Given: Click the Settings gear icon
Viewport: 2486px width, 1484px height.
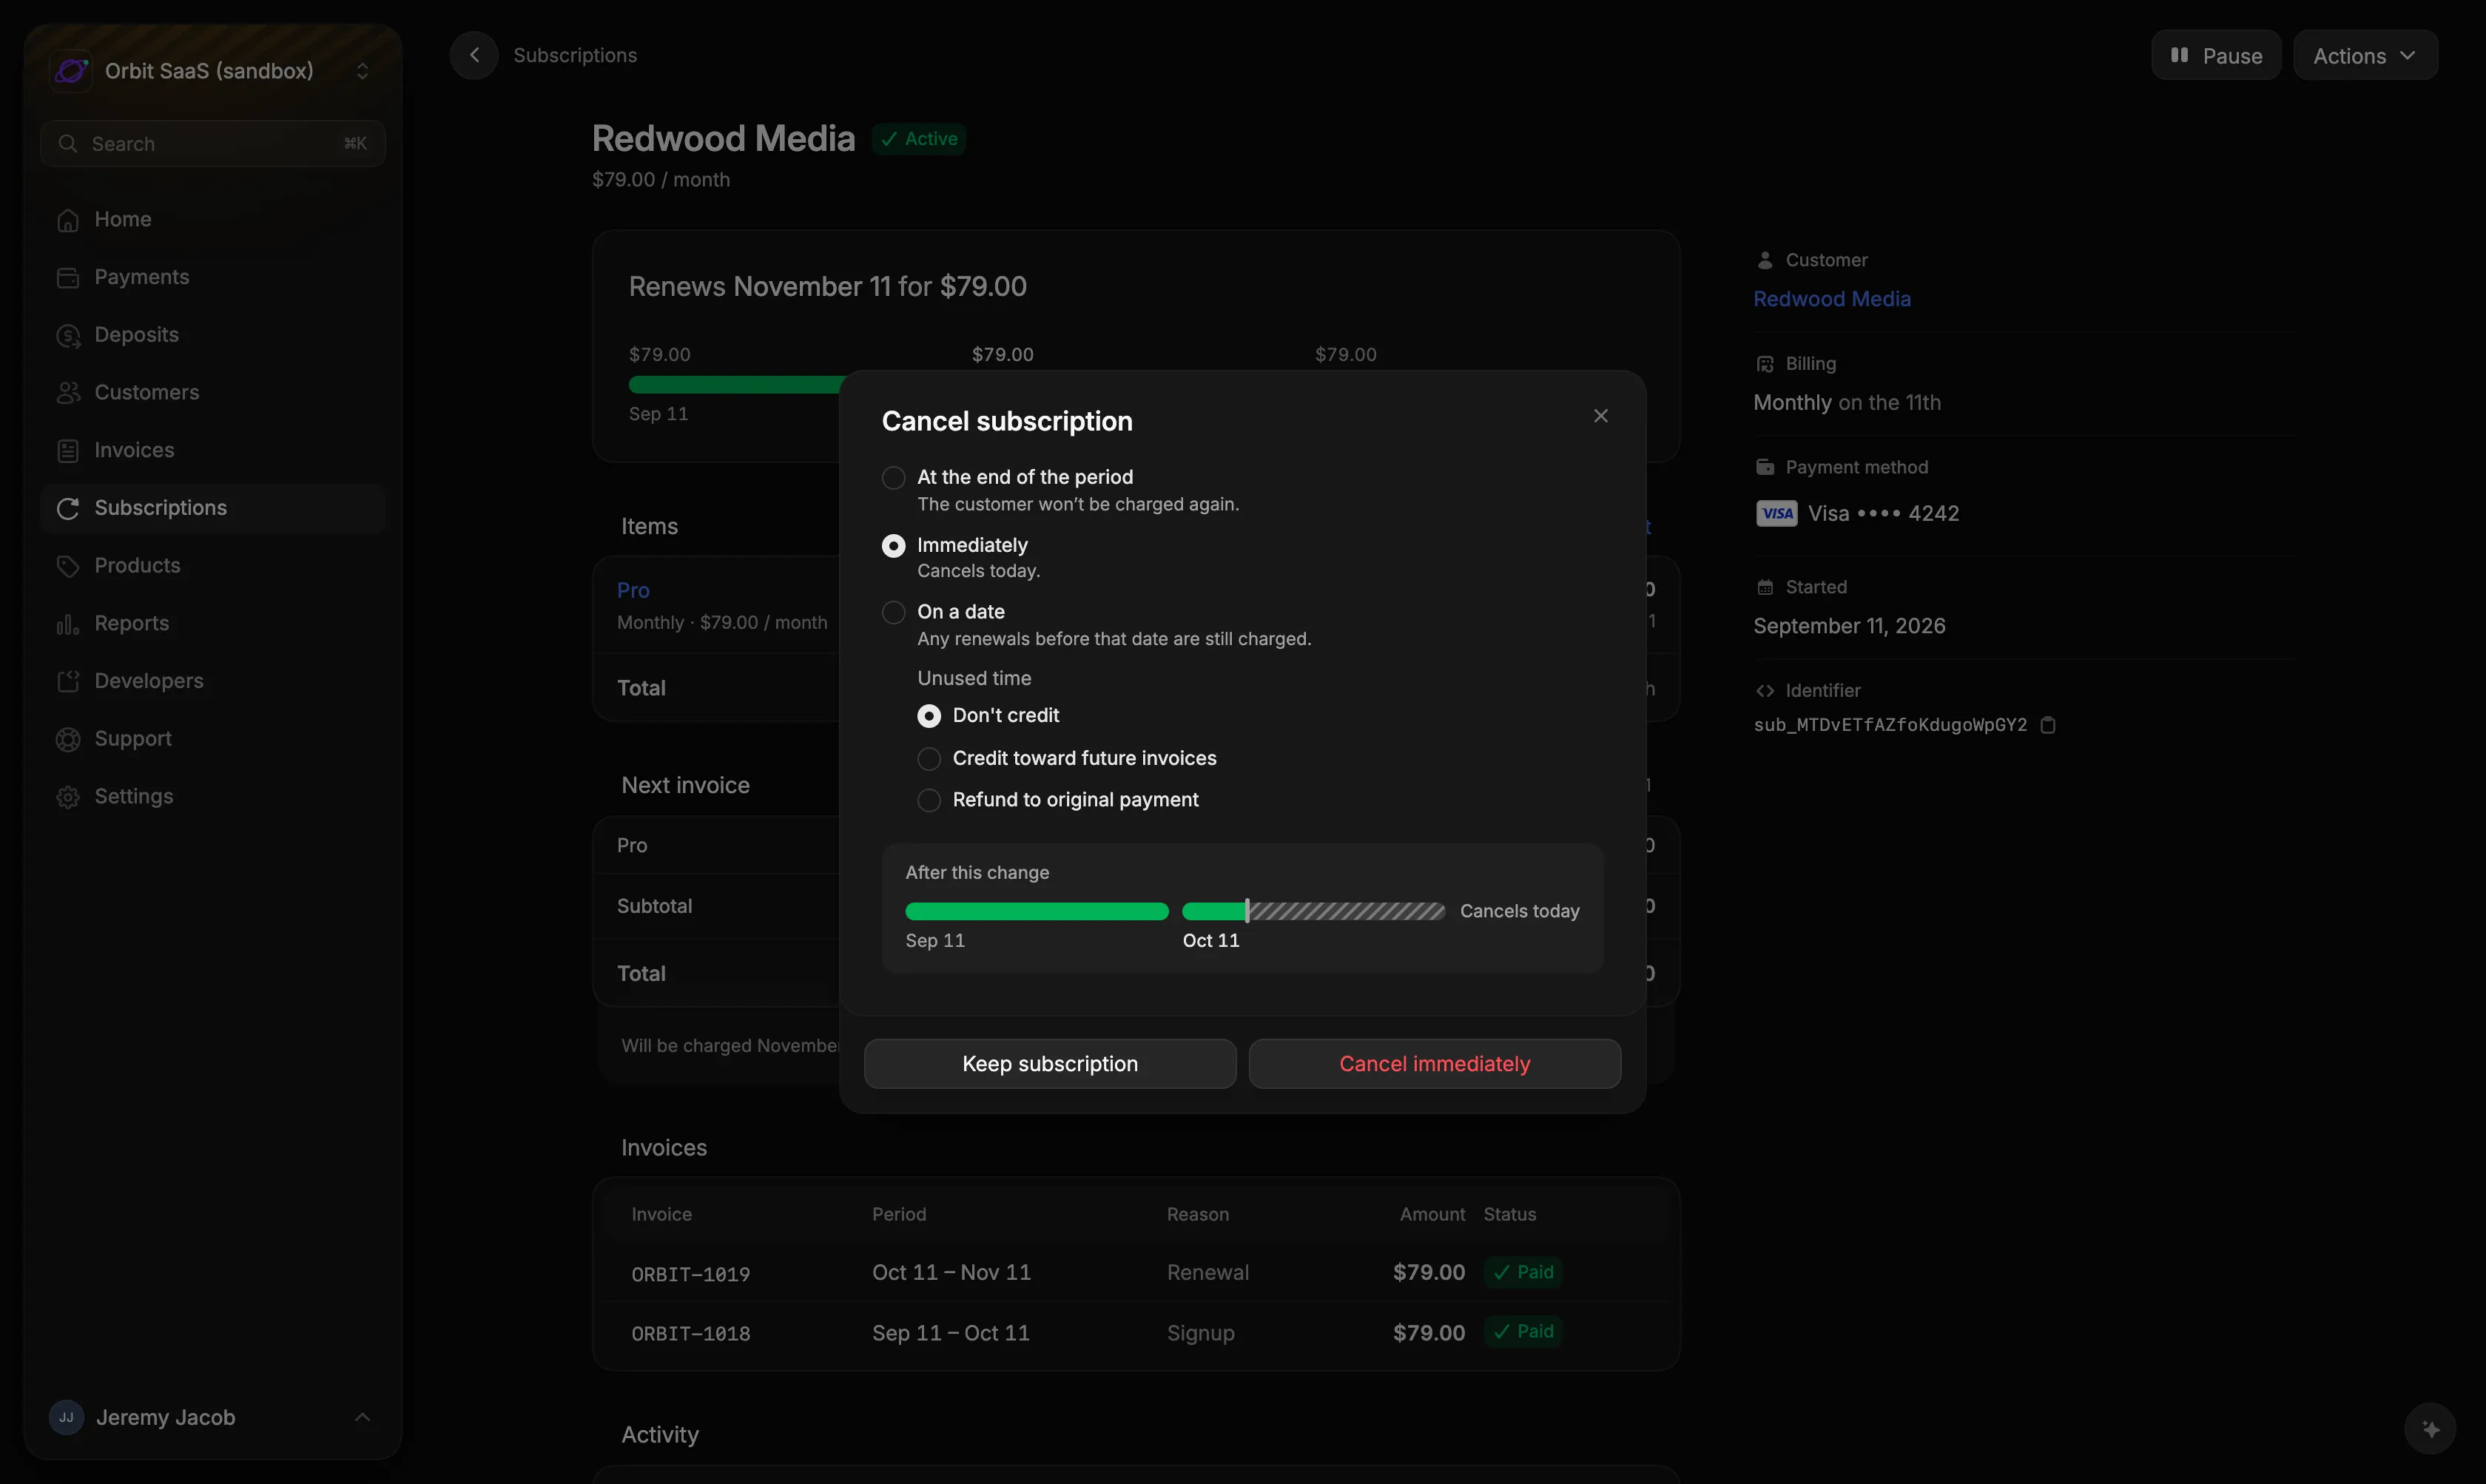Looking at the screenshot, I should 68,797.
